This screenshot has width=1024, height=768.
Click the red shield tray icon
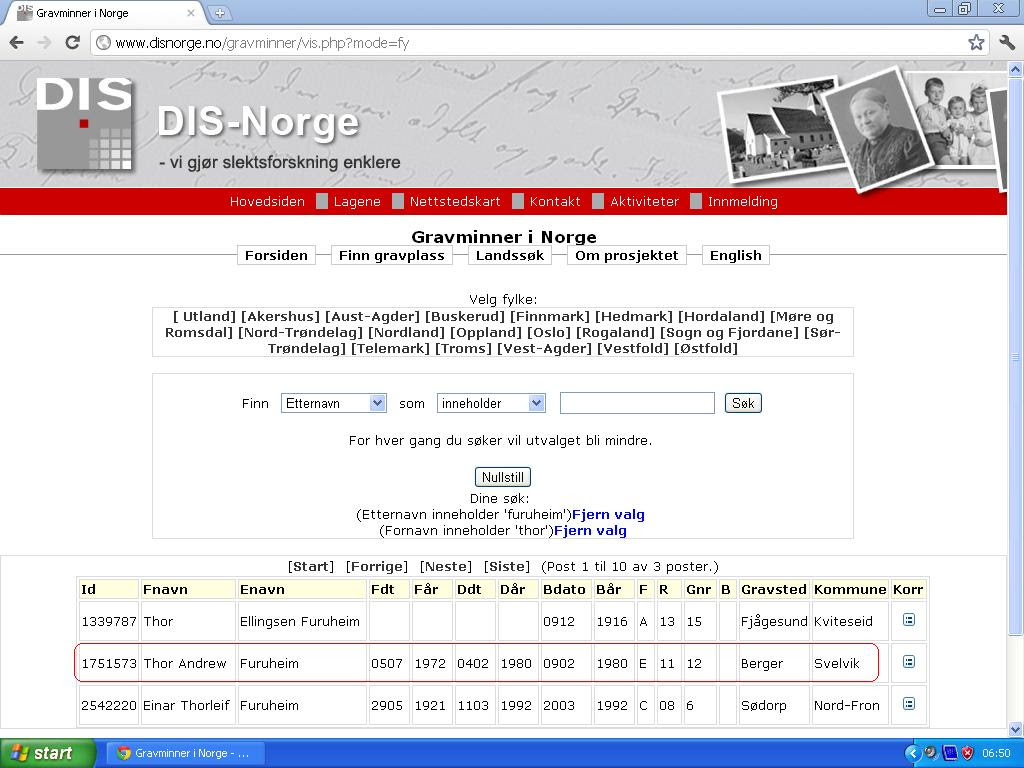tap(967, 753)
